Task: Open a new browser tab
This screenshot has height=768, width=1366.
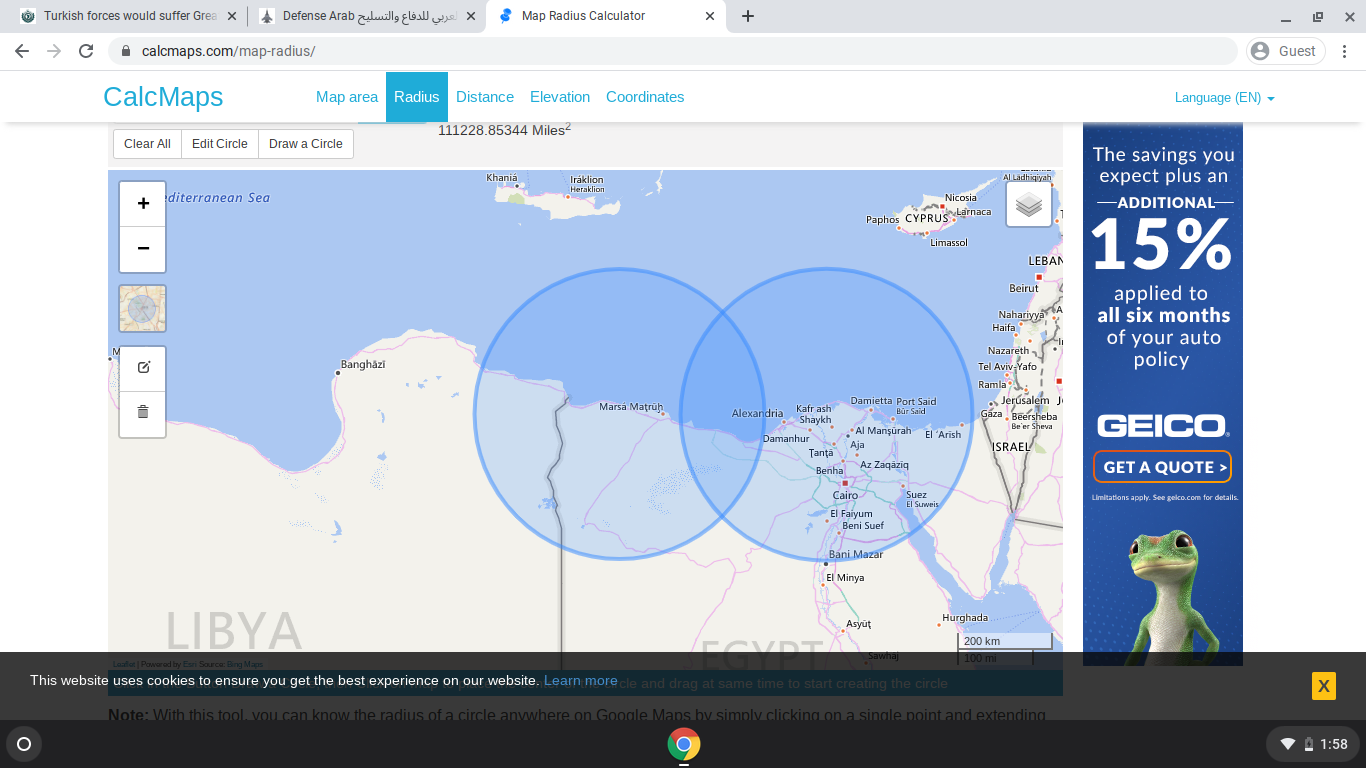Action: [748, 16]
